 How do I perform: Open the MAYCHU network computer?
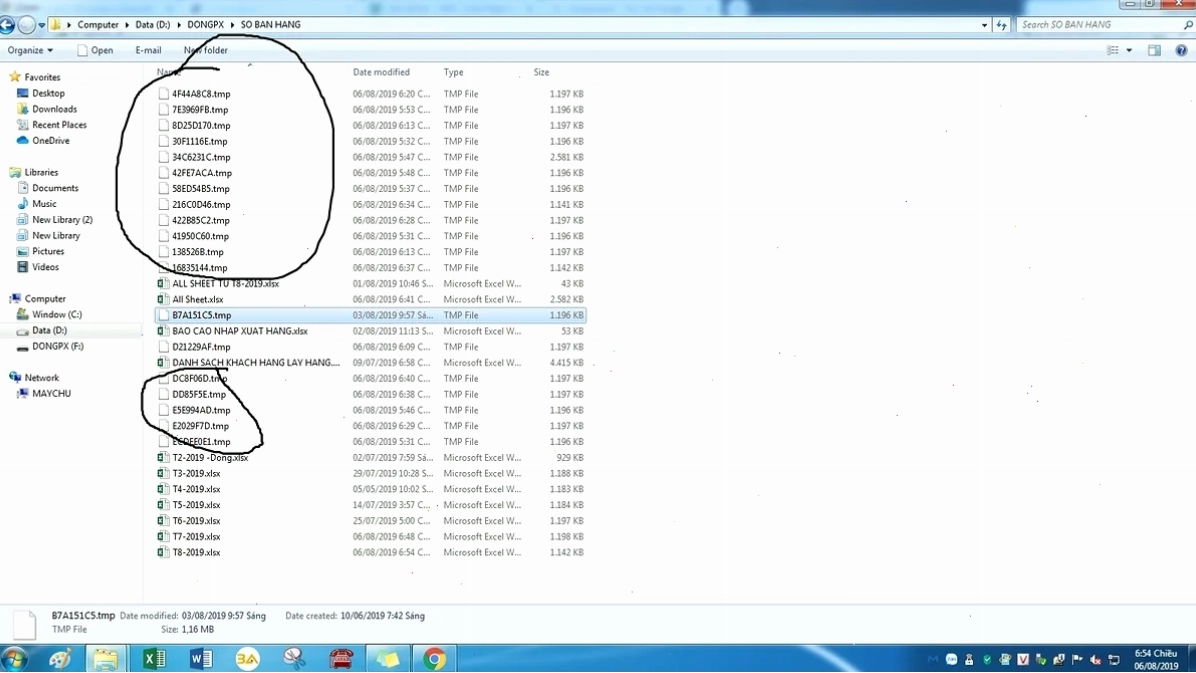click(x=51, y=394)
